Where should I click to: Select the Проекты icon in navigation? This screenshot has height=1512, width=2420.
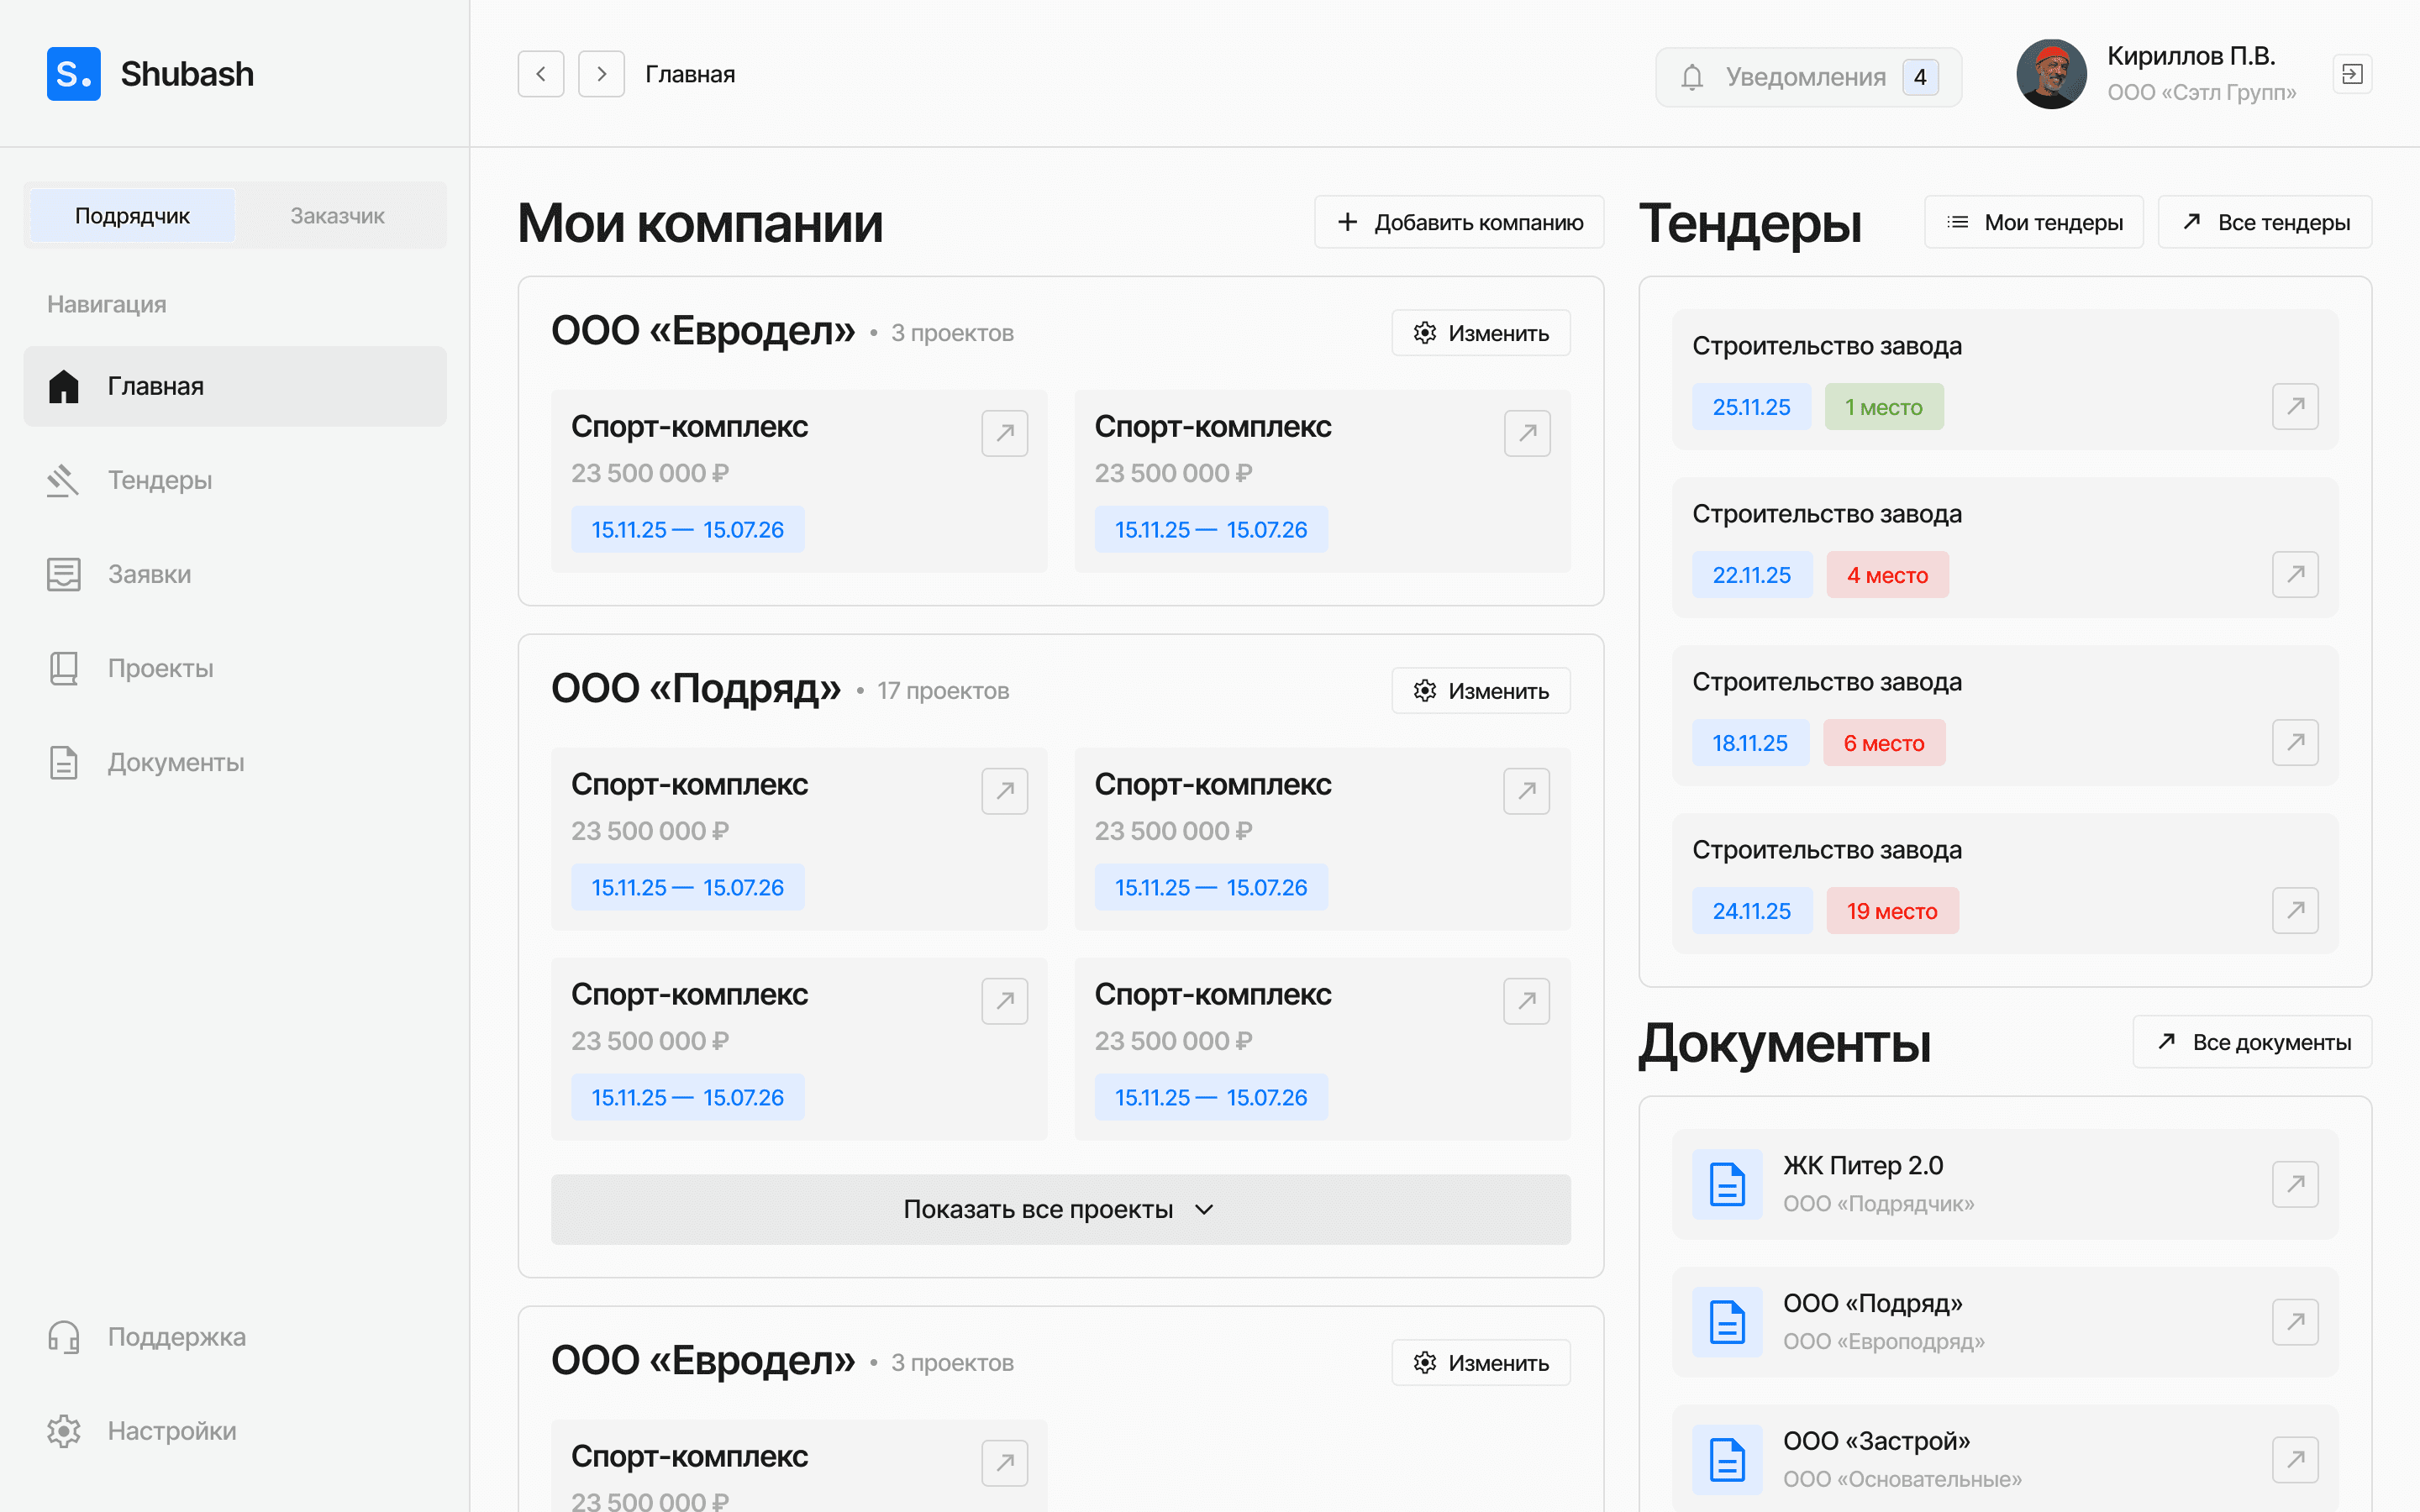63,668
